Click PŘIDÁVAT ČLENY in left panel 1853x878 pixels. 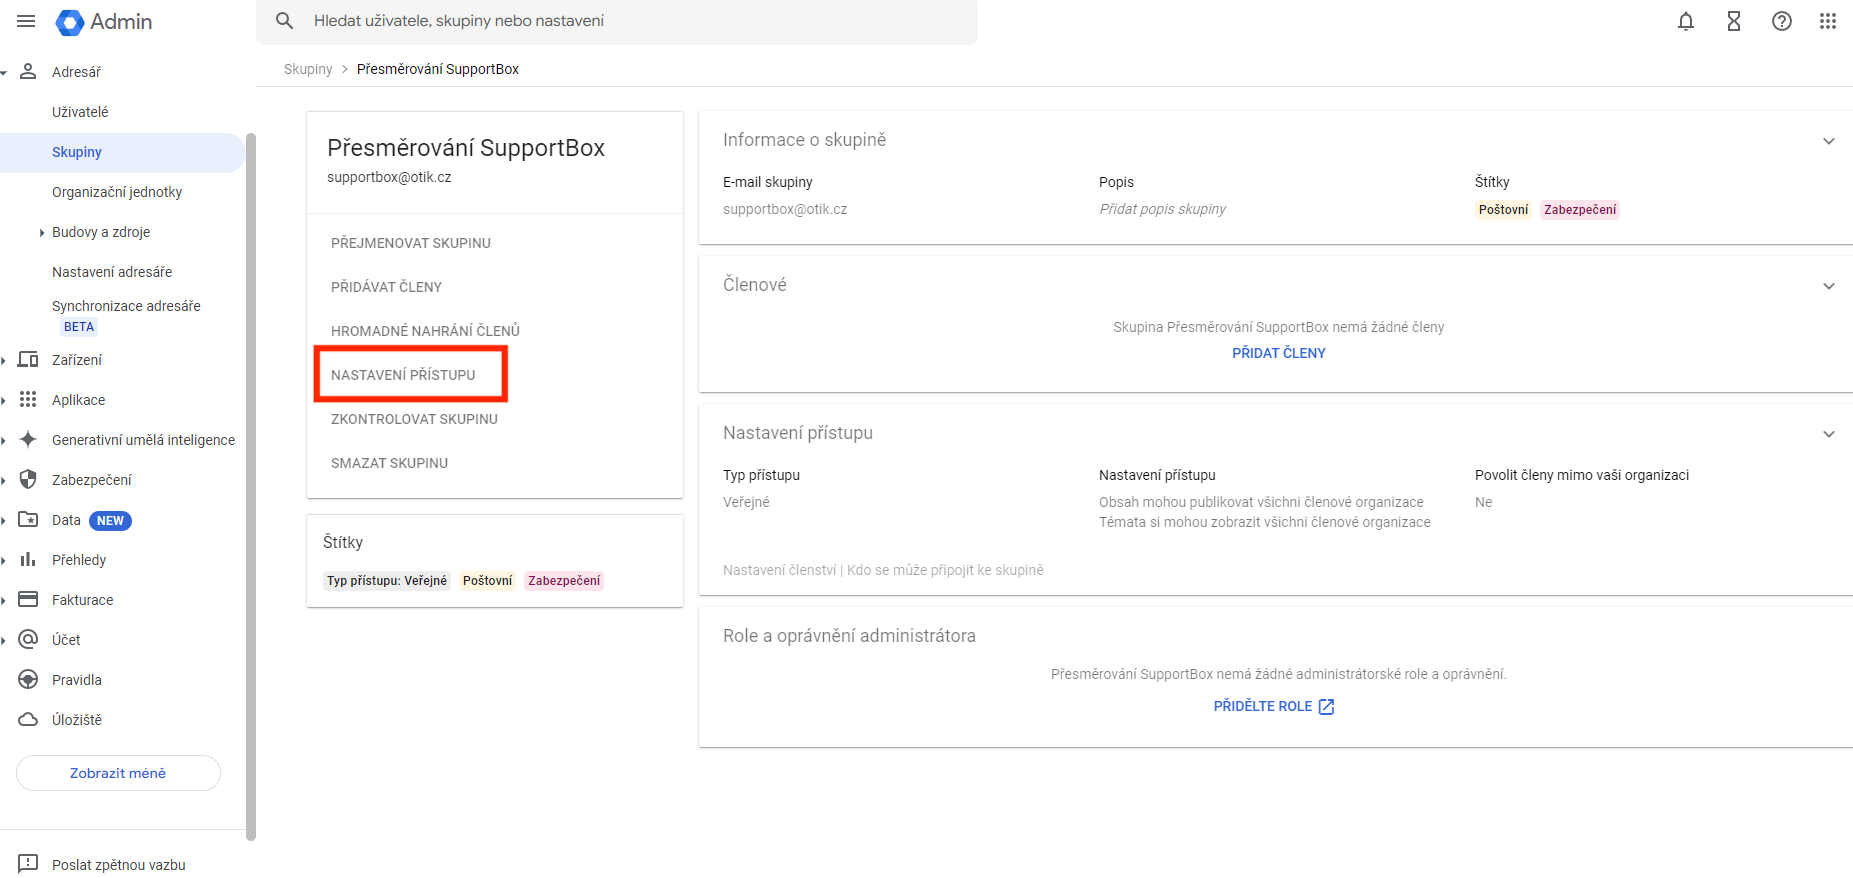[386, 287]
